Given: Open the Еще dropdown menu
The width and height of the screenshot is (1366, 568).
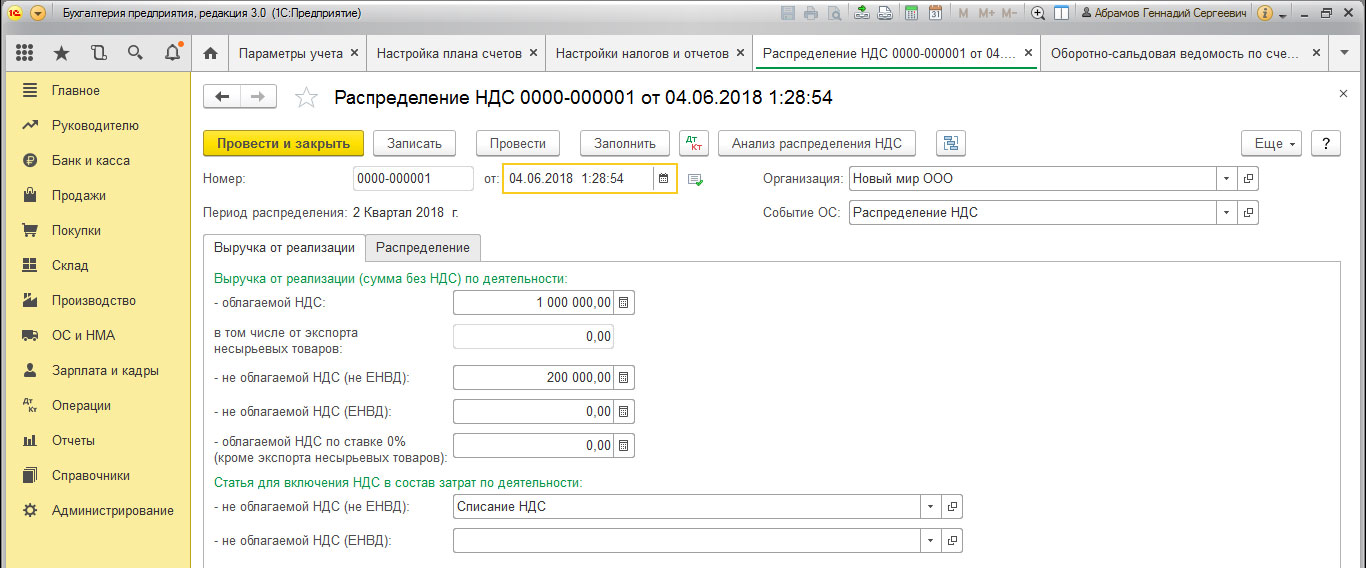Looking at the screenshot, I should click(1271, 144).
